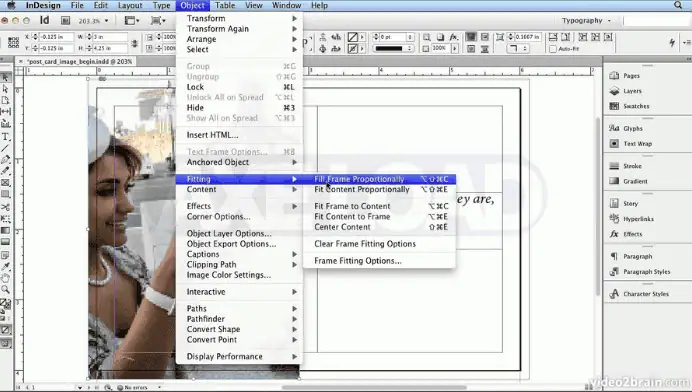Open the Stroke panel
This screenshot has width=692, height=392.
click(x=626, y=166)
